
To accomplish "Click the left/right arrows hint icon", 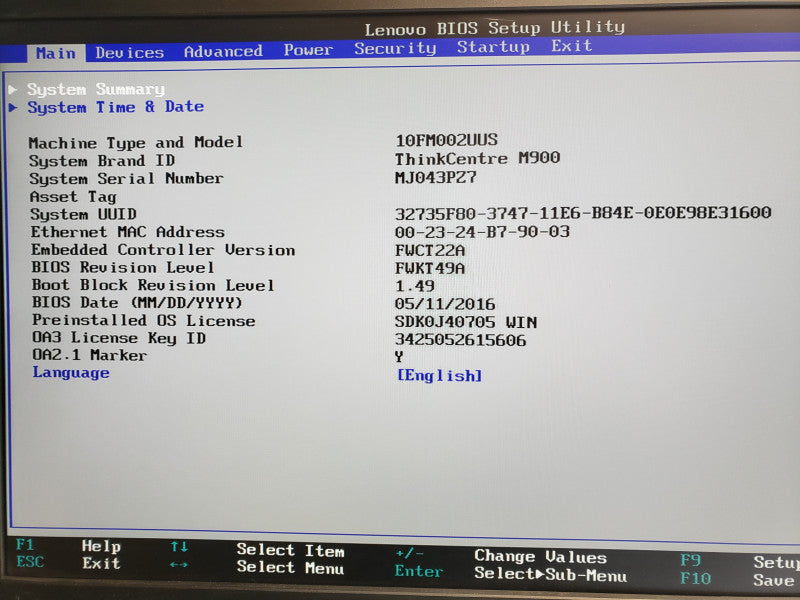I will (x=179, y=565).
